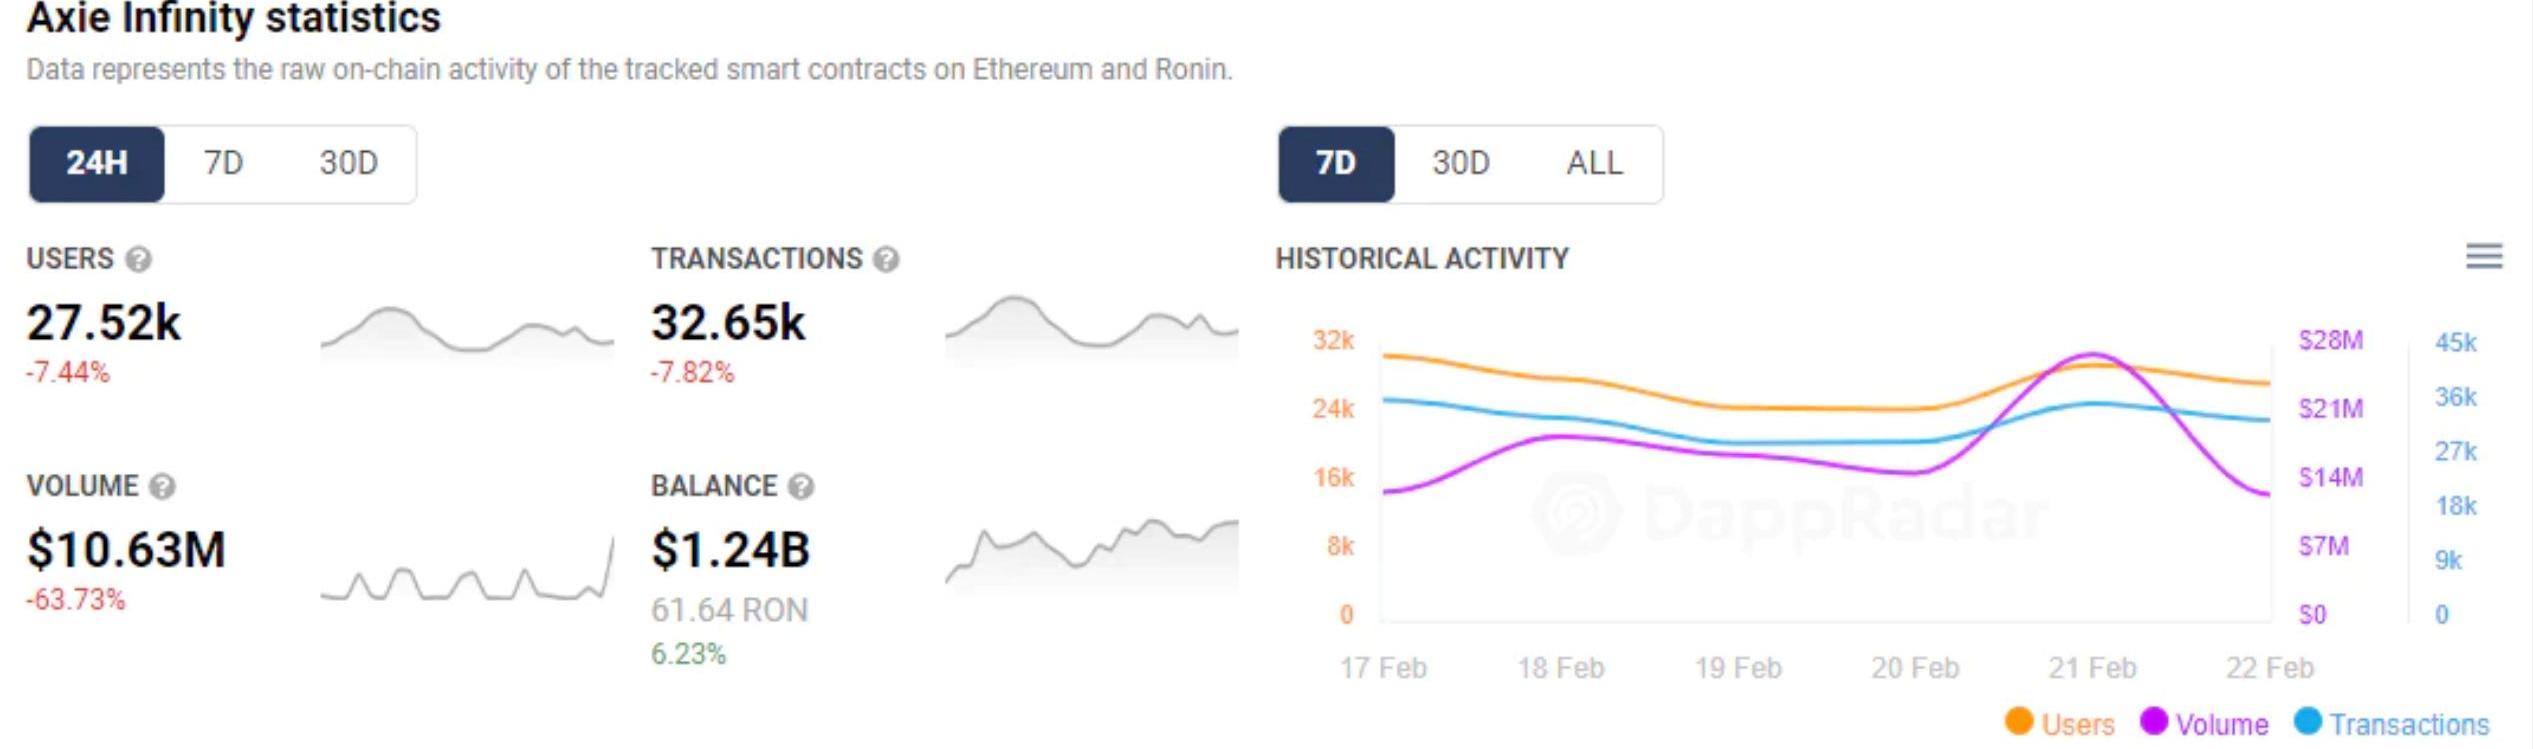2533x749 pixels.
Task: Click the $10.63M volume value
Action: pyautogui.click(x=127, y=550)
